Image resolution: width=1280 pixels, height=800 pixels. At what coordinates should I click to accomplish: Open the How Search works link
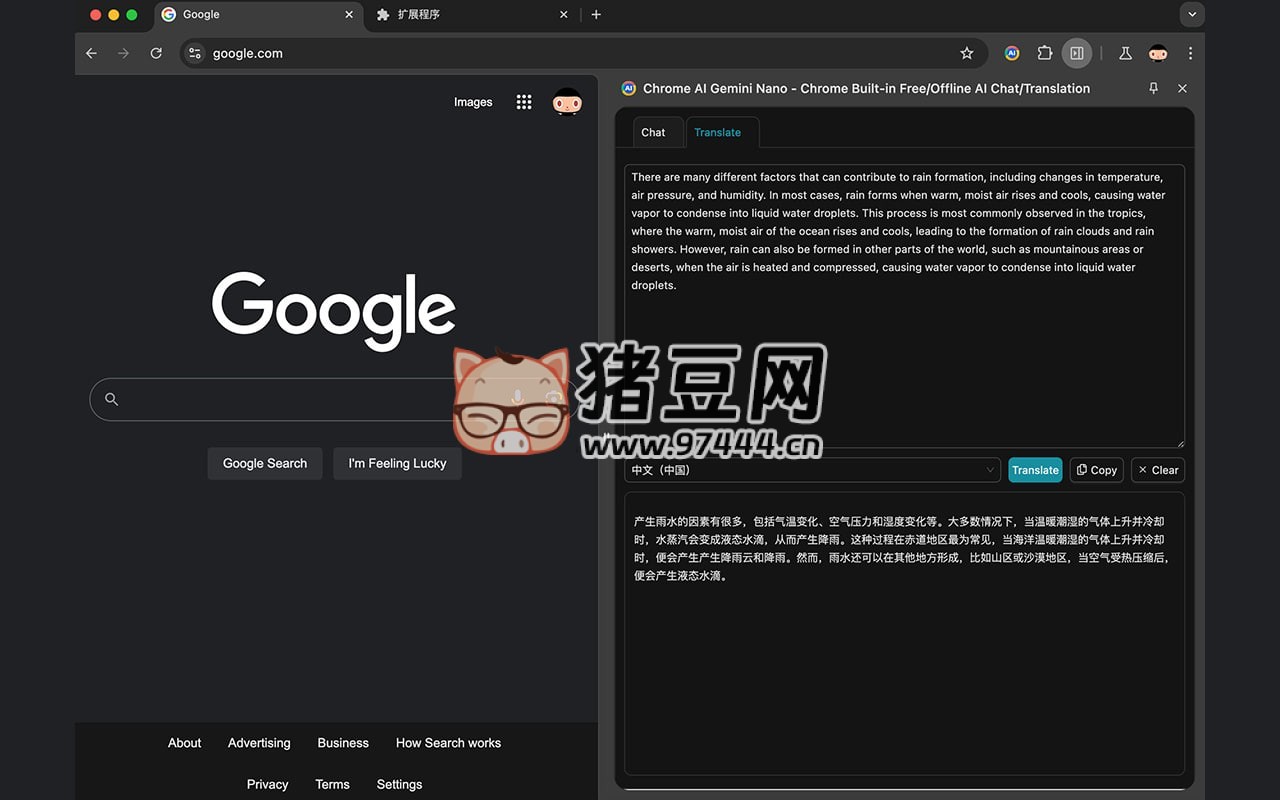[448, 743]
